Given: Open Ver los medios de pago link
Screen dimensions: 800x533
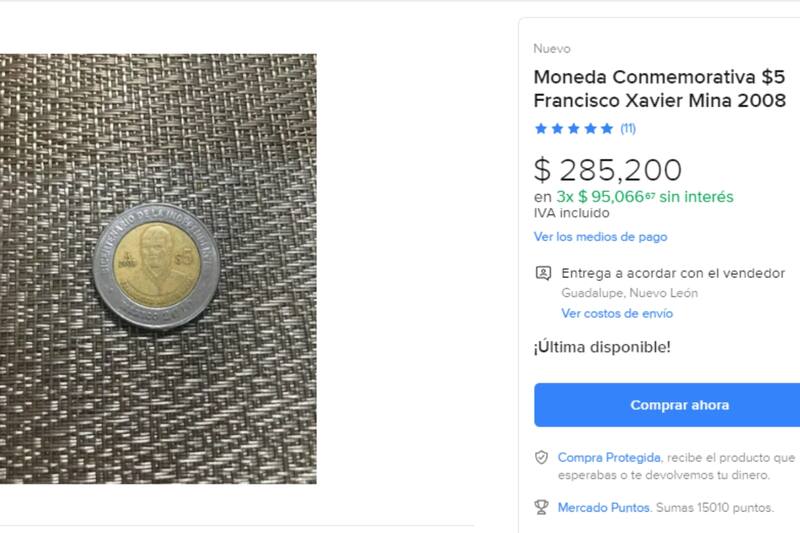Looking at the screenshot, I should [601, 237].
